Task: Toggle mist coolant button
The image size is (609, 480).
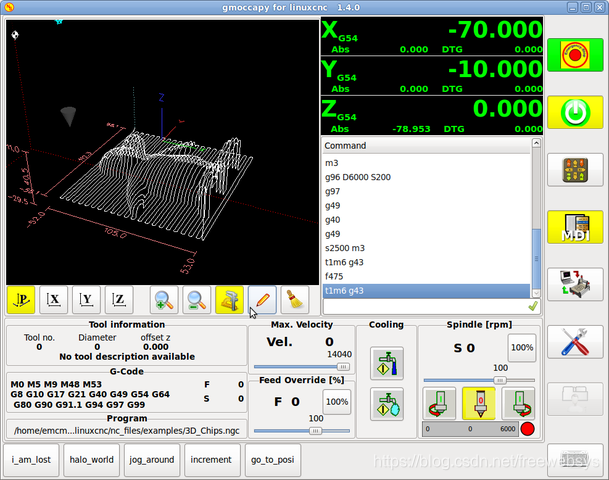Action: [x=387, y=404]
